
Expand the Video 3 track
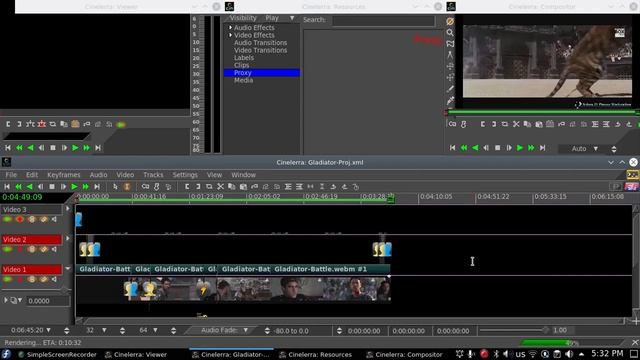(x=68, y=209)
